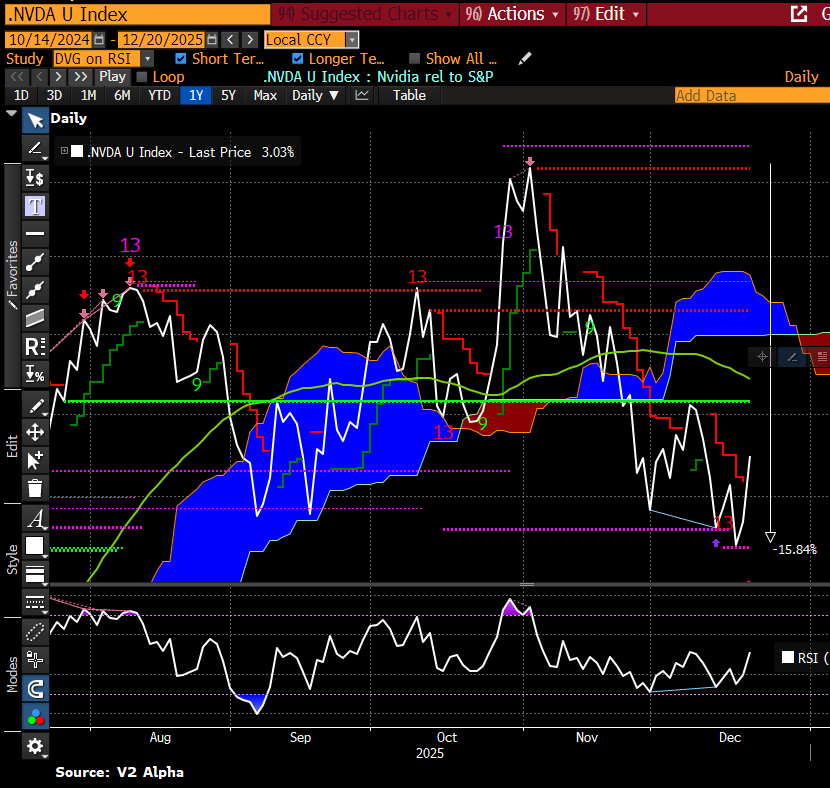Open the white fill color swatch

click(x=35, y=546)
